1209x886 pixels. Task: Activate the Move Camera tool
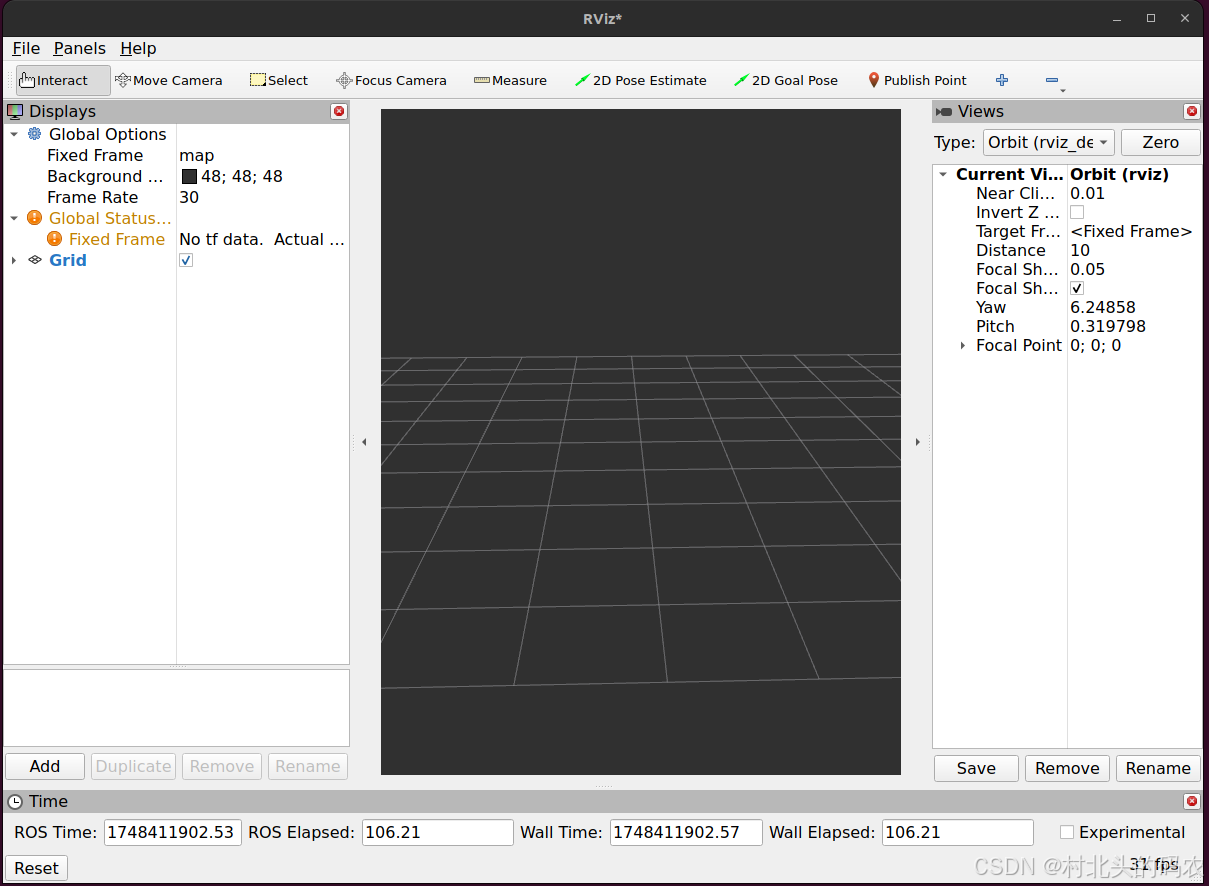point(168,80)
